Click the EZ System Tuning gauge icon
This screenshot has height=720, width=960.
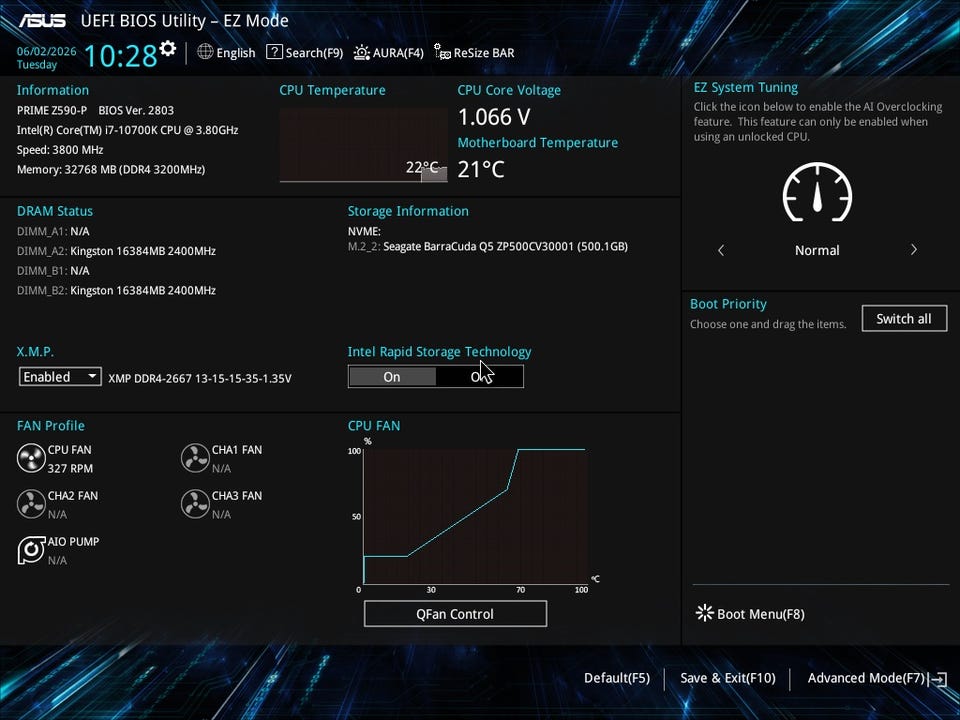[x=817, y=192]
